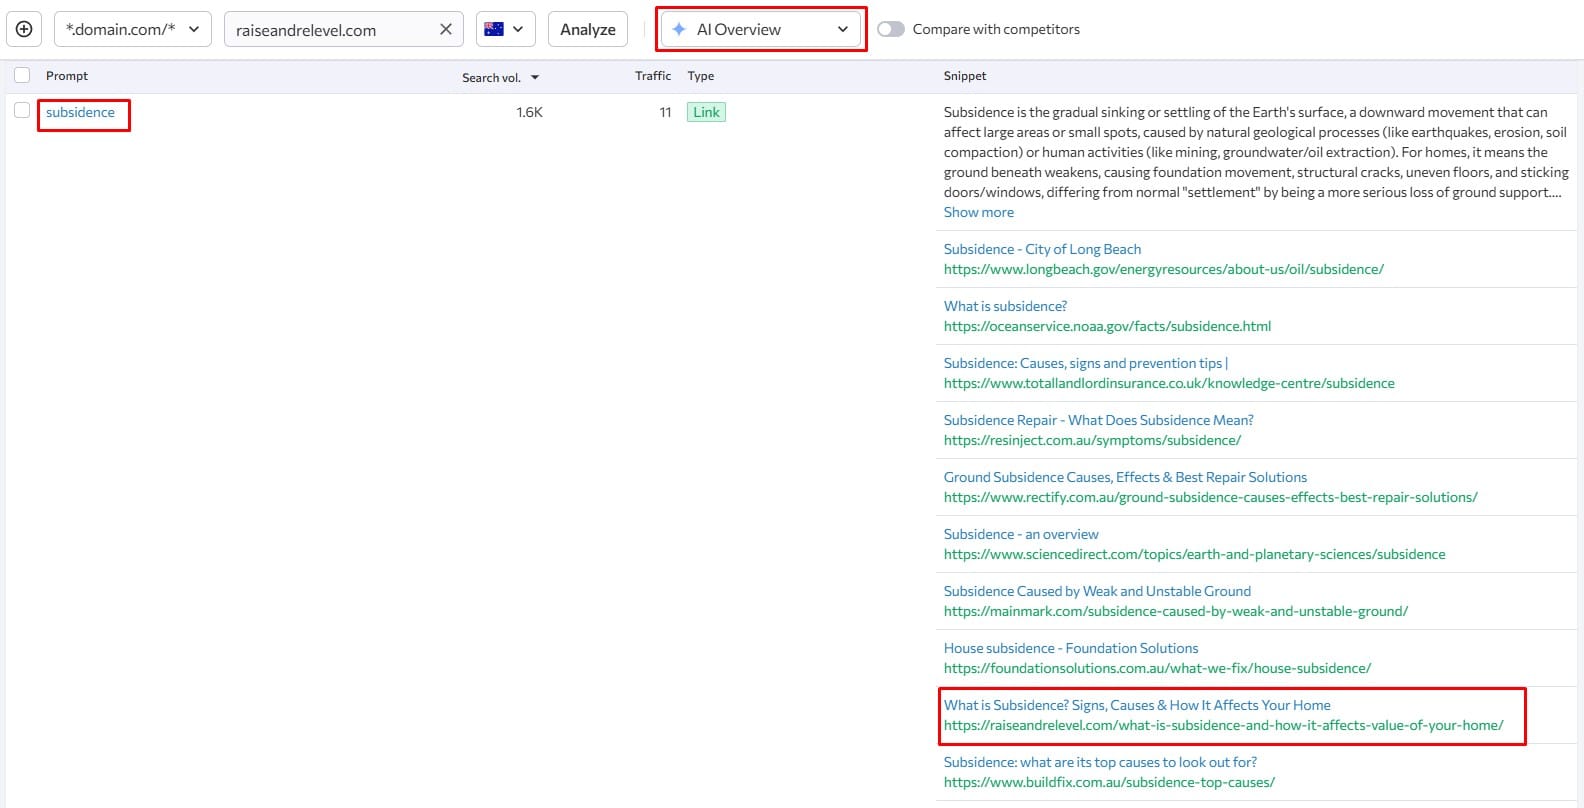
Task: Focus the domain input field
Action: (x=330, y=30)
